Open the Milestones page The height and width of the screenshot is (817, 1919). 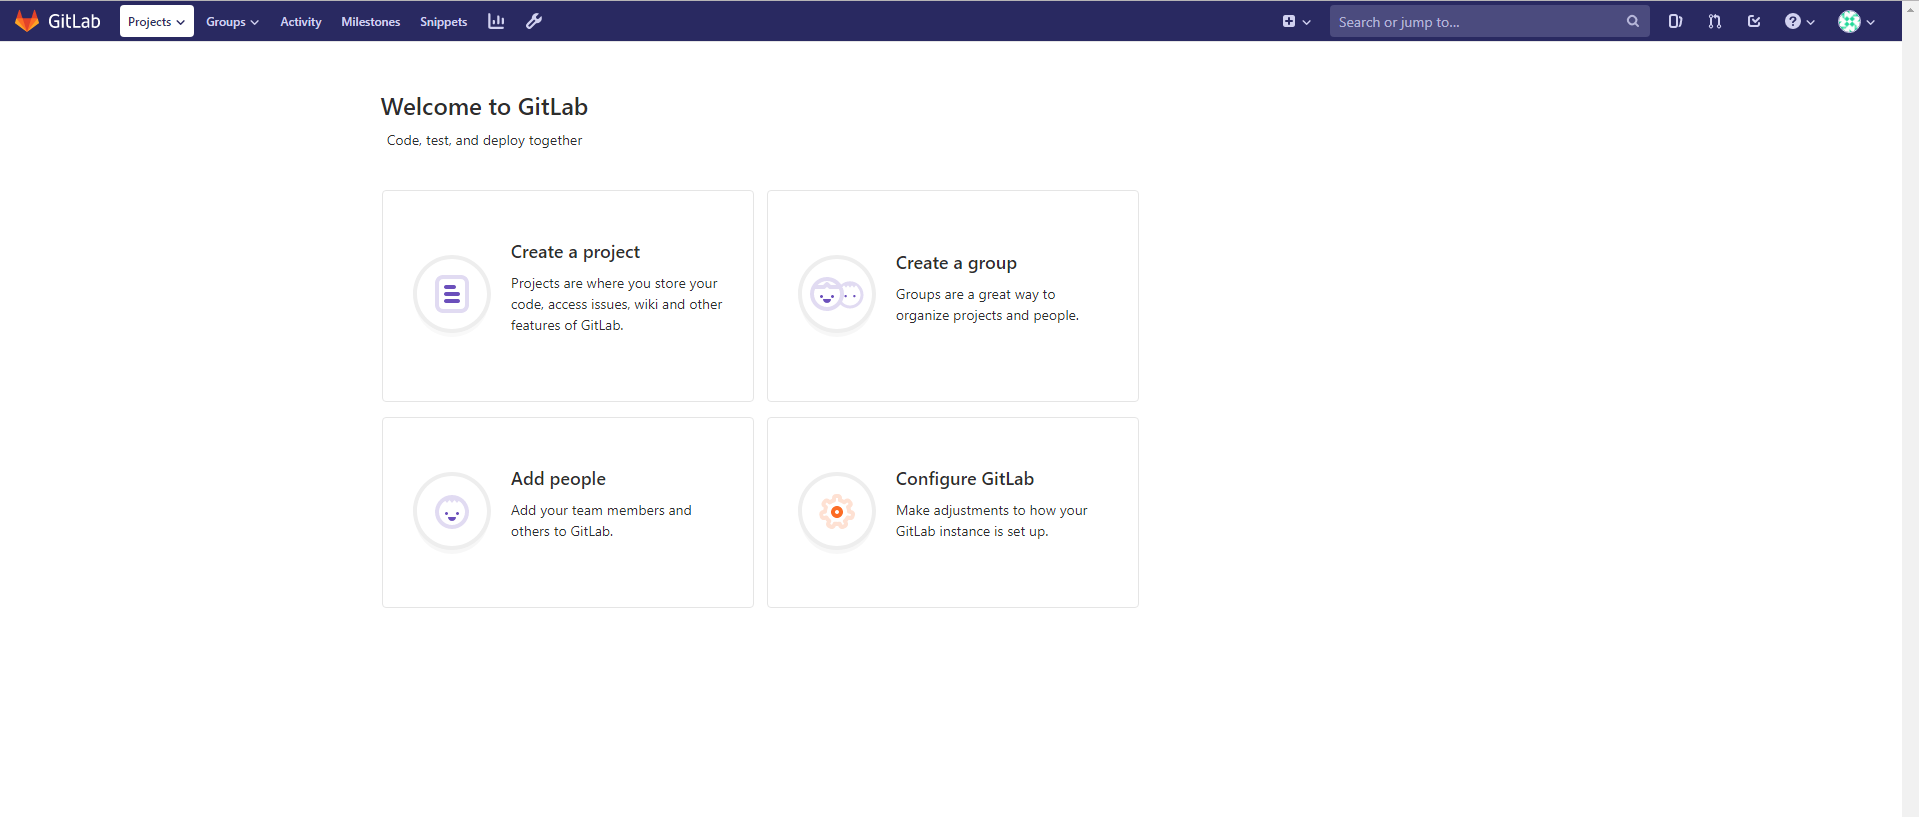pos(370,21)
